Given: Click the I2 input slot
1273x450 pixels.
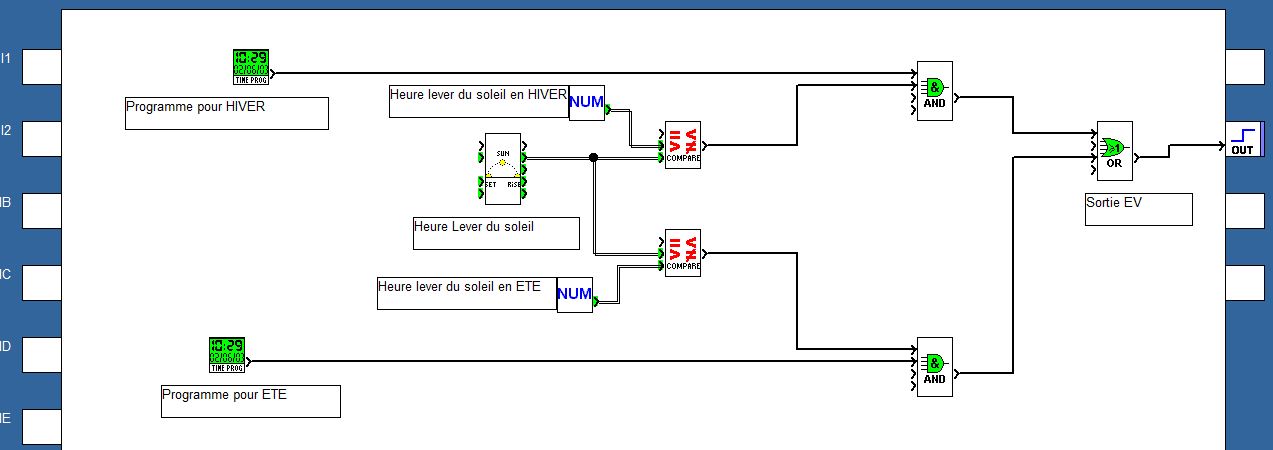Looking at the screenshot, I should coord(42,138).
